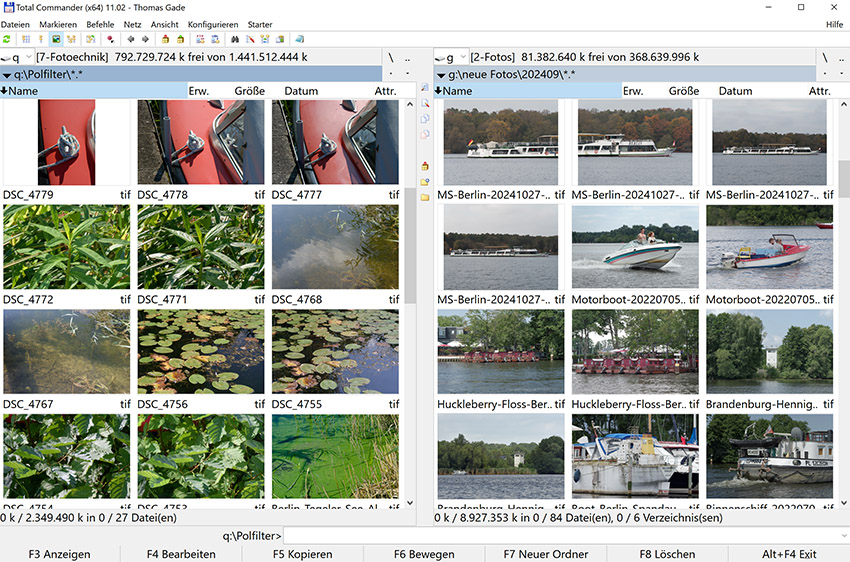Viewport: 850px width, 562px height.
Task: Toggle brief view mode in toolbar
Action: 24,39
